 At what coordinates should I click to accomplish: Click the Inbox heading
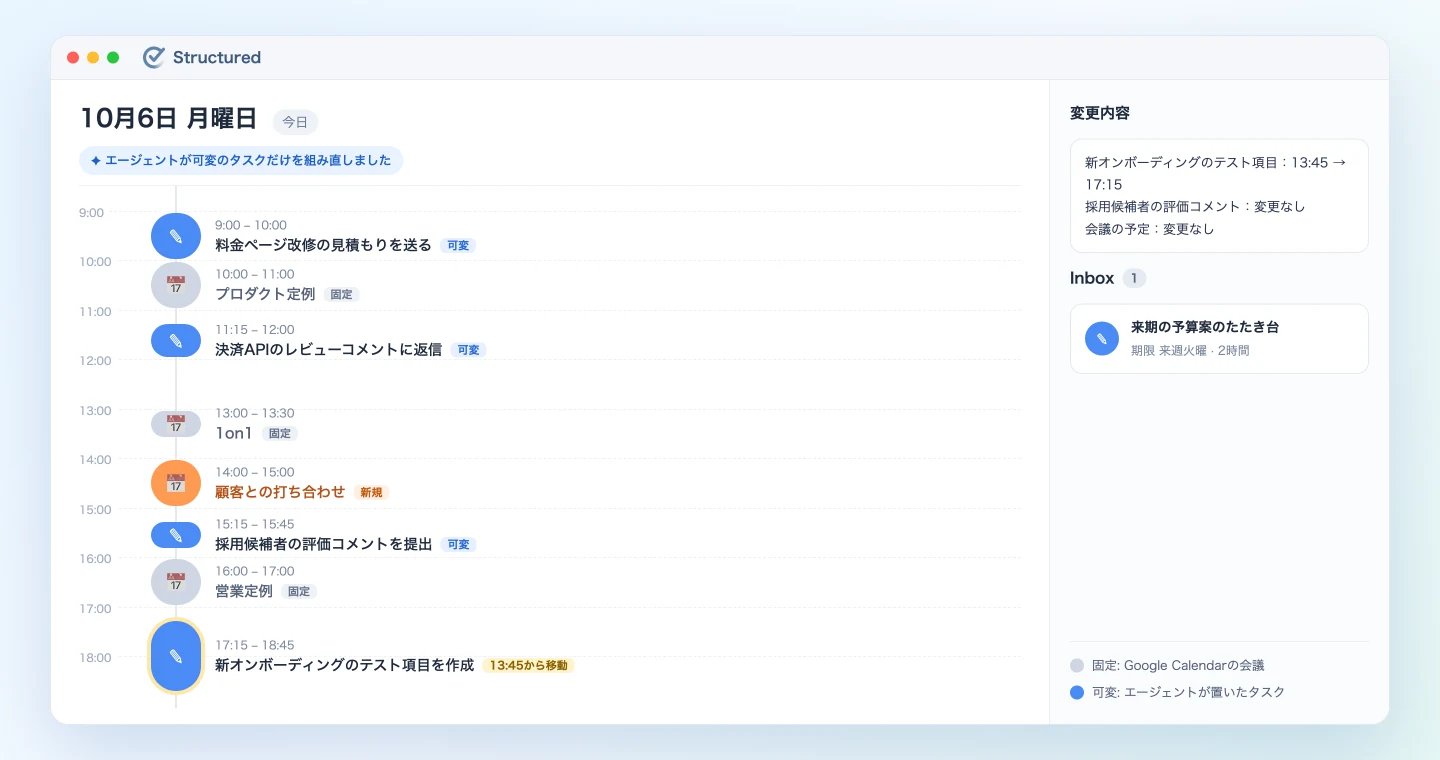pyautogui.click(x=1092, y=278)
